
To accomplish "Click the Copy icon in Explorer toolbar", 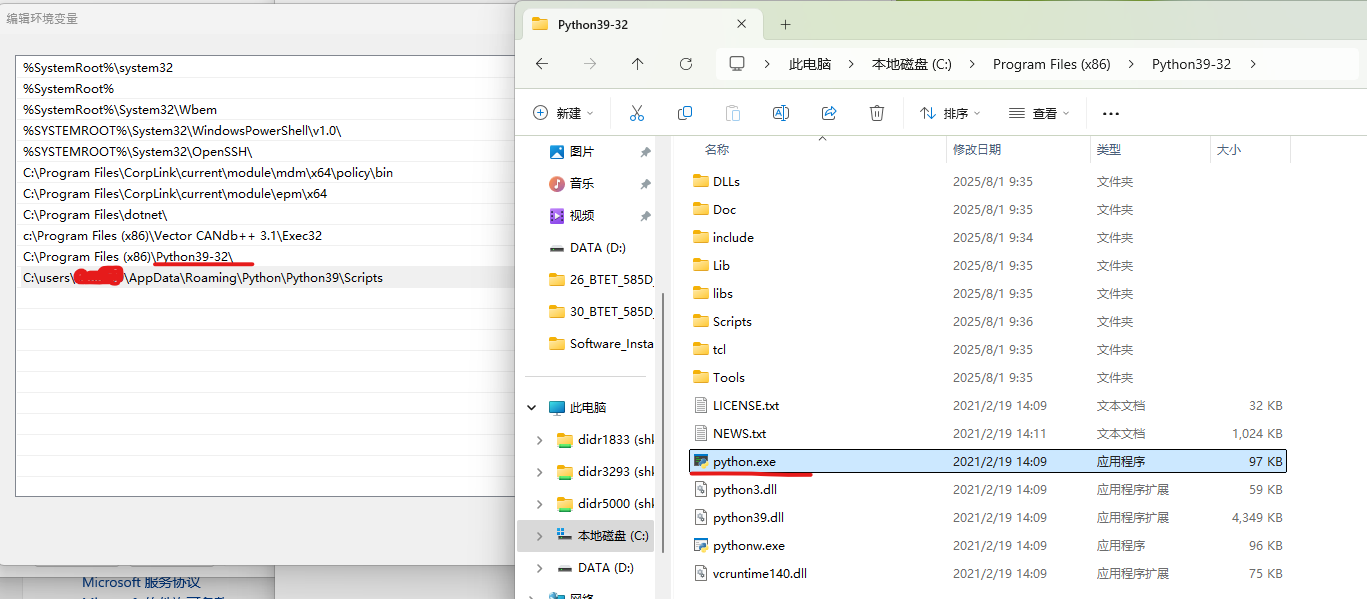I will click(685, 113).
